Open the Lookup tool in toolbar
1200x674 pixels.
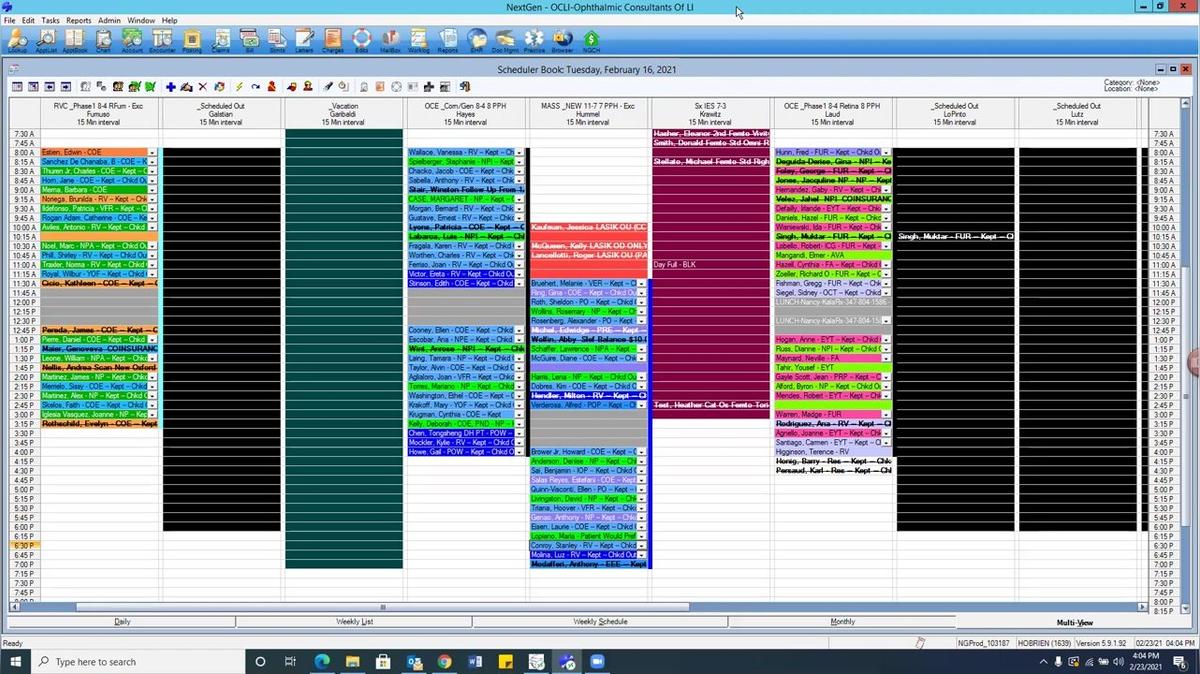(x=17, y=40)
